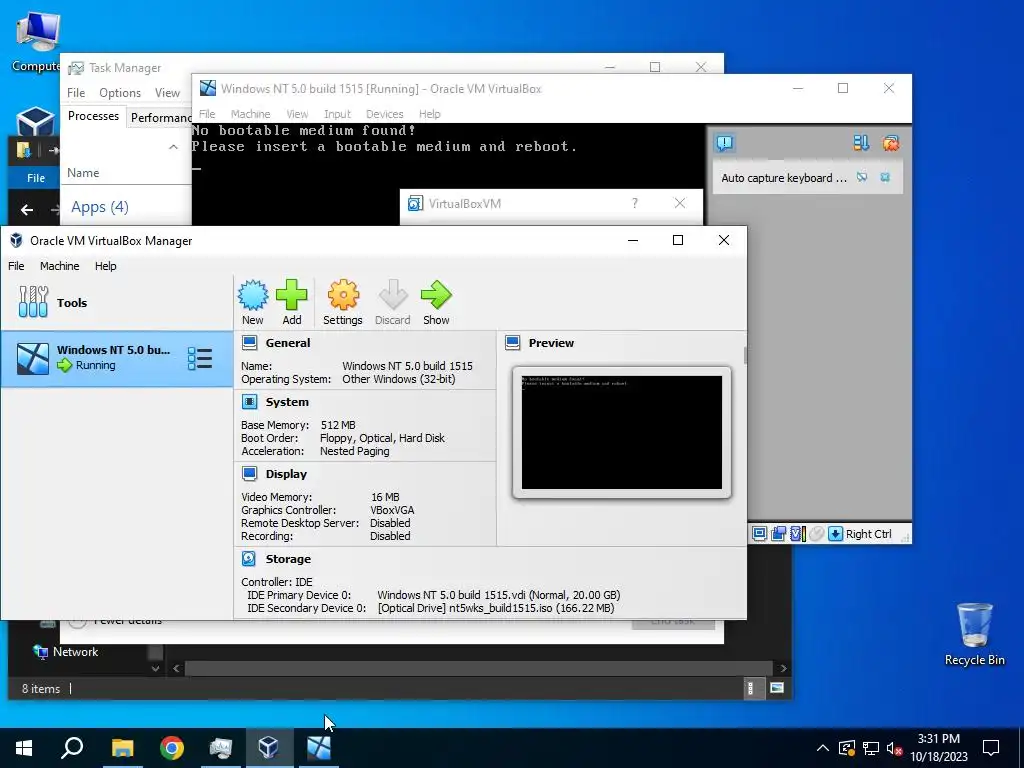The image size is (1024, 768).
Task: Click the General section header icon
Action: click(249, 343)
